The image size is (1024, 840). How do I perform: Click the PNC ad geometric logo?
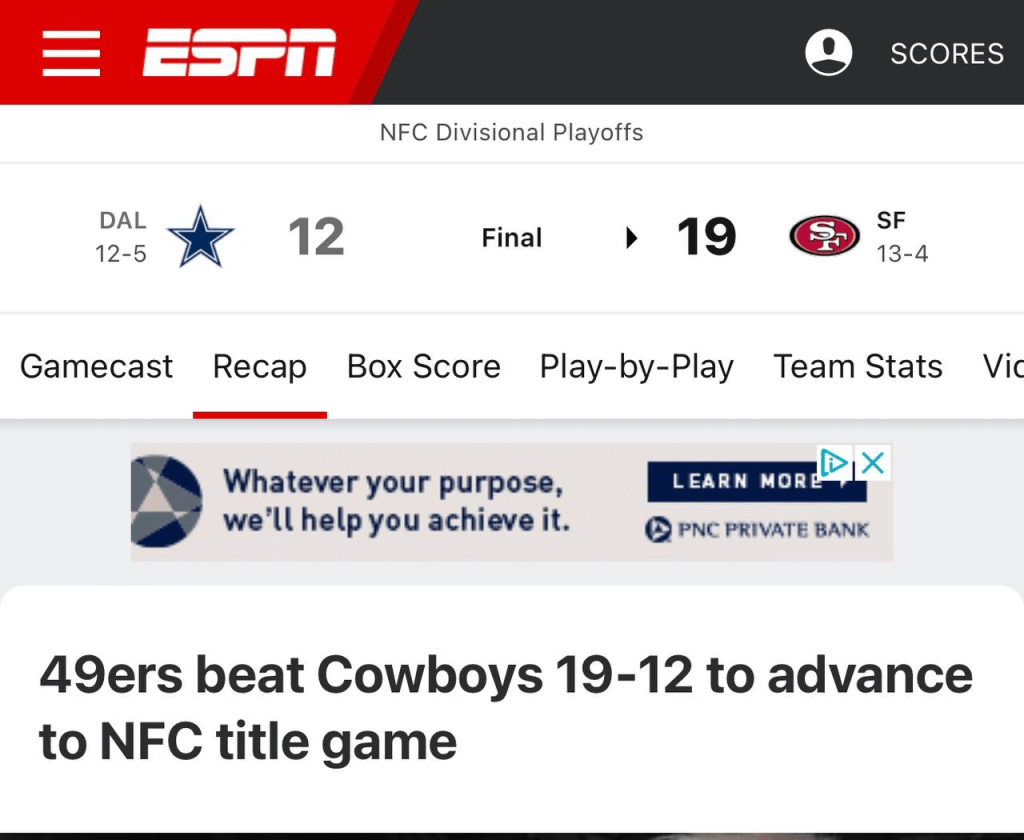166,500
